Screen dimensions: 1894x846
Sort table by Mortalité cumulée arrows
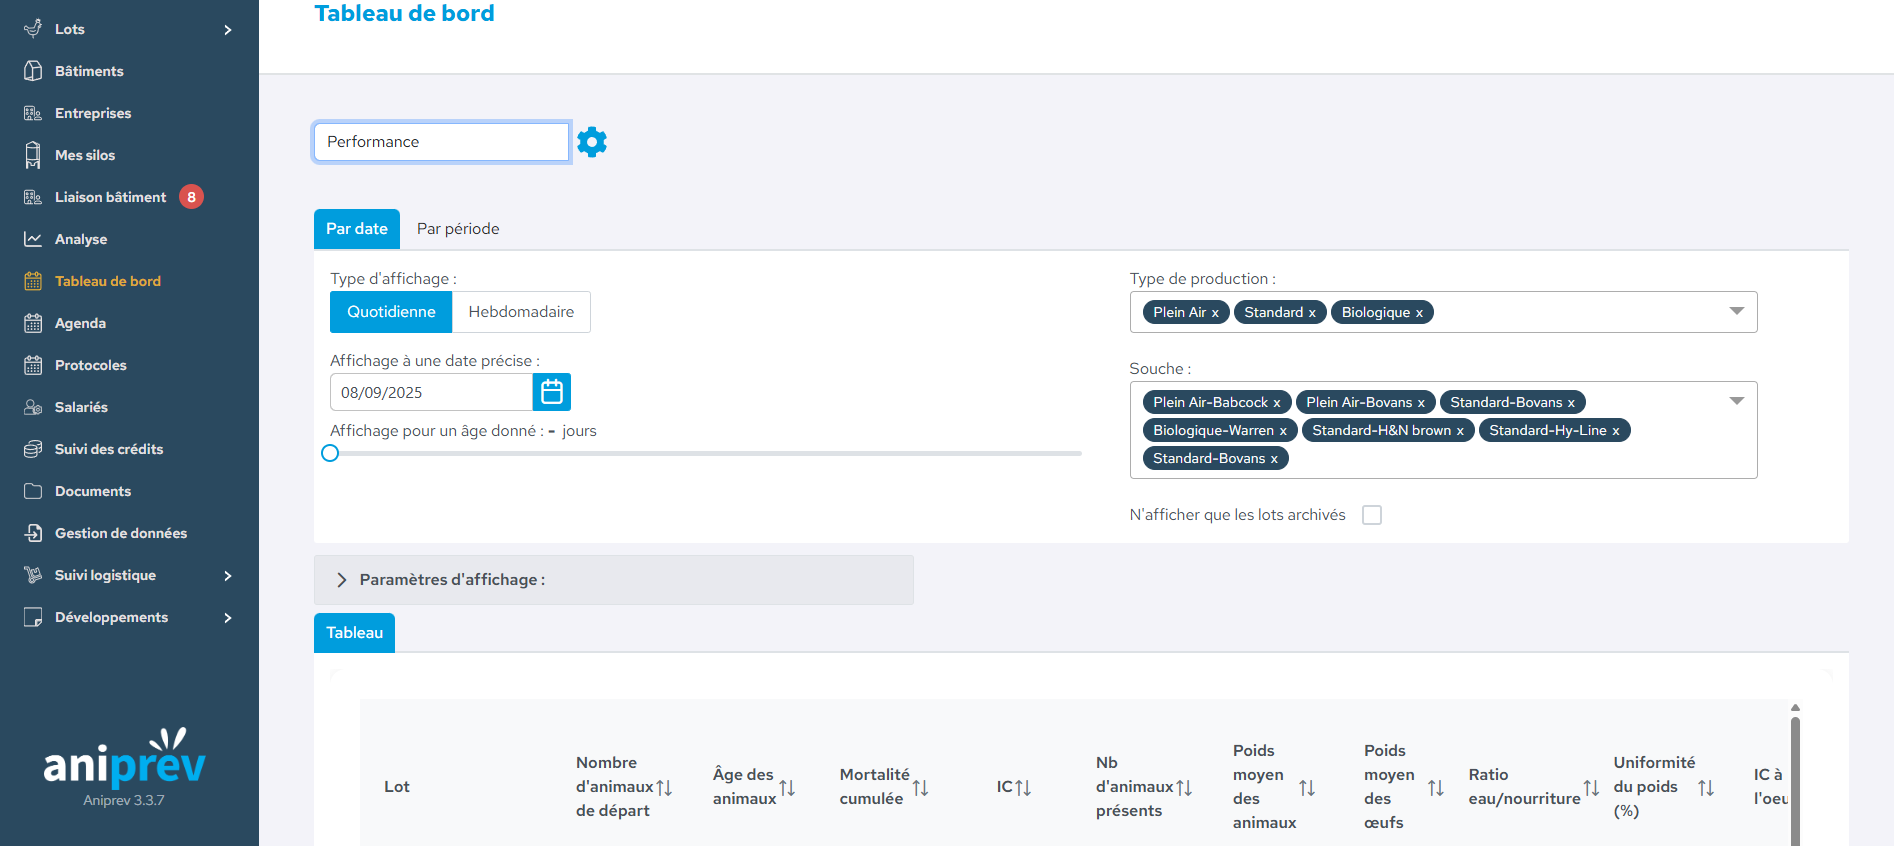920,788
